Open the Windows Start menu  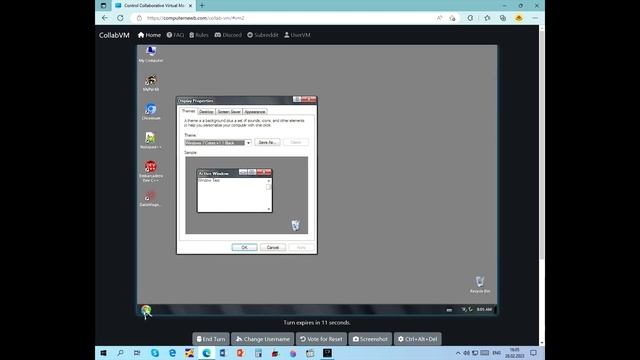tap(103, 353)
